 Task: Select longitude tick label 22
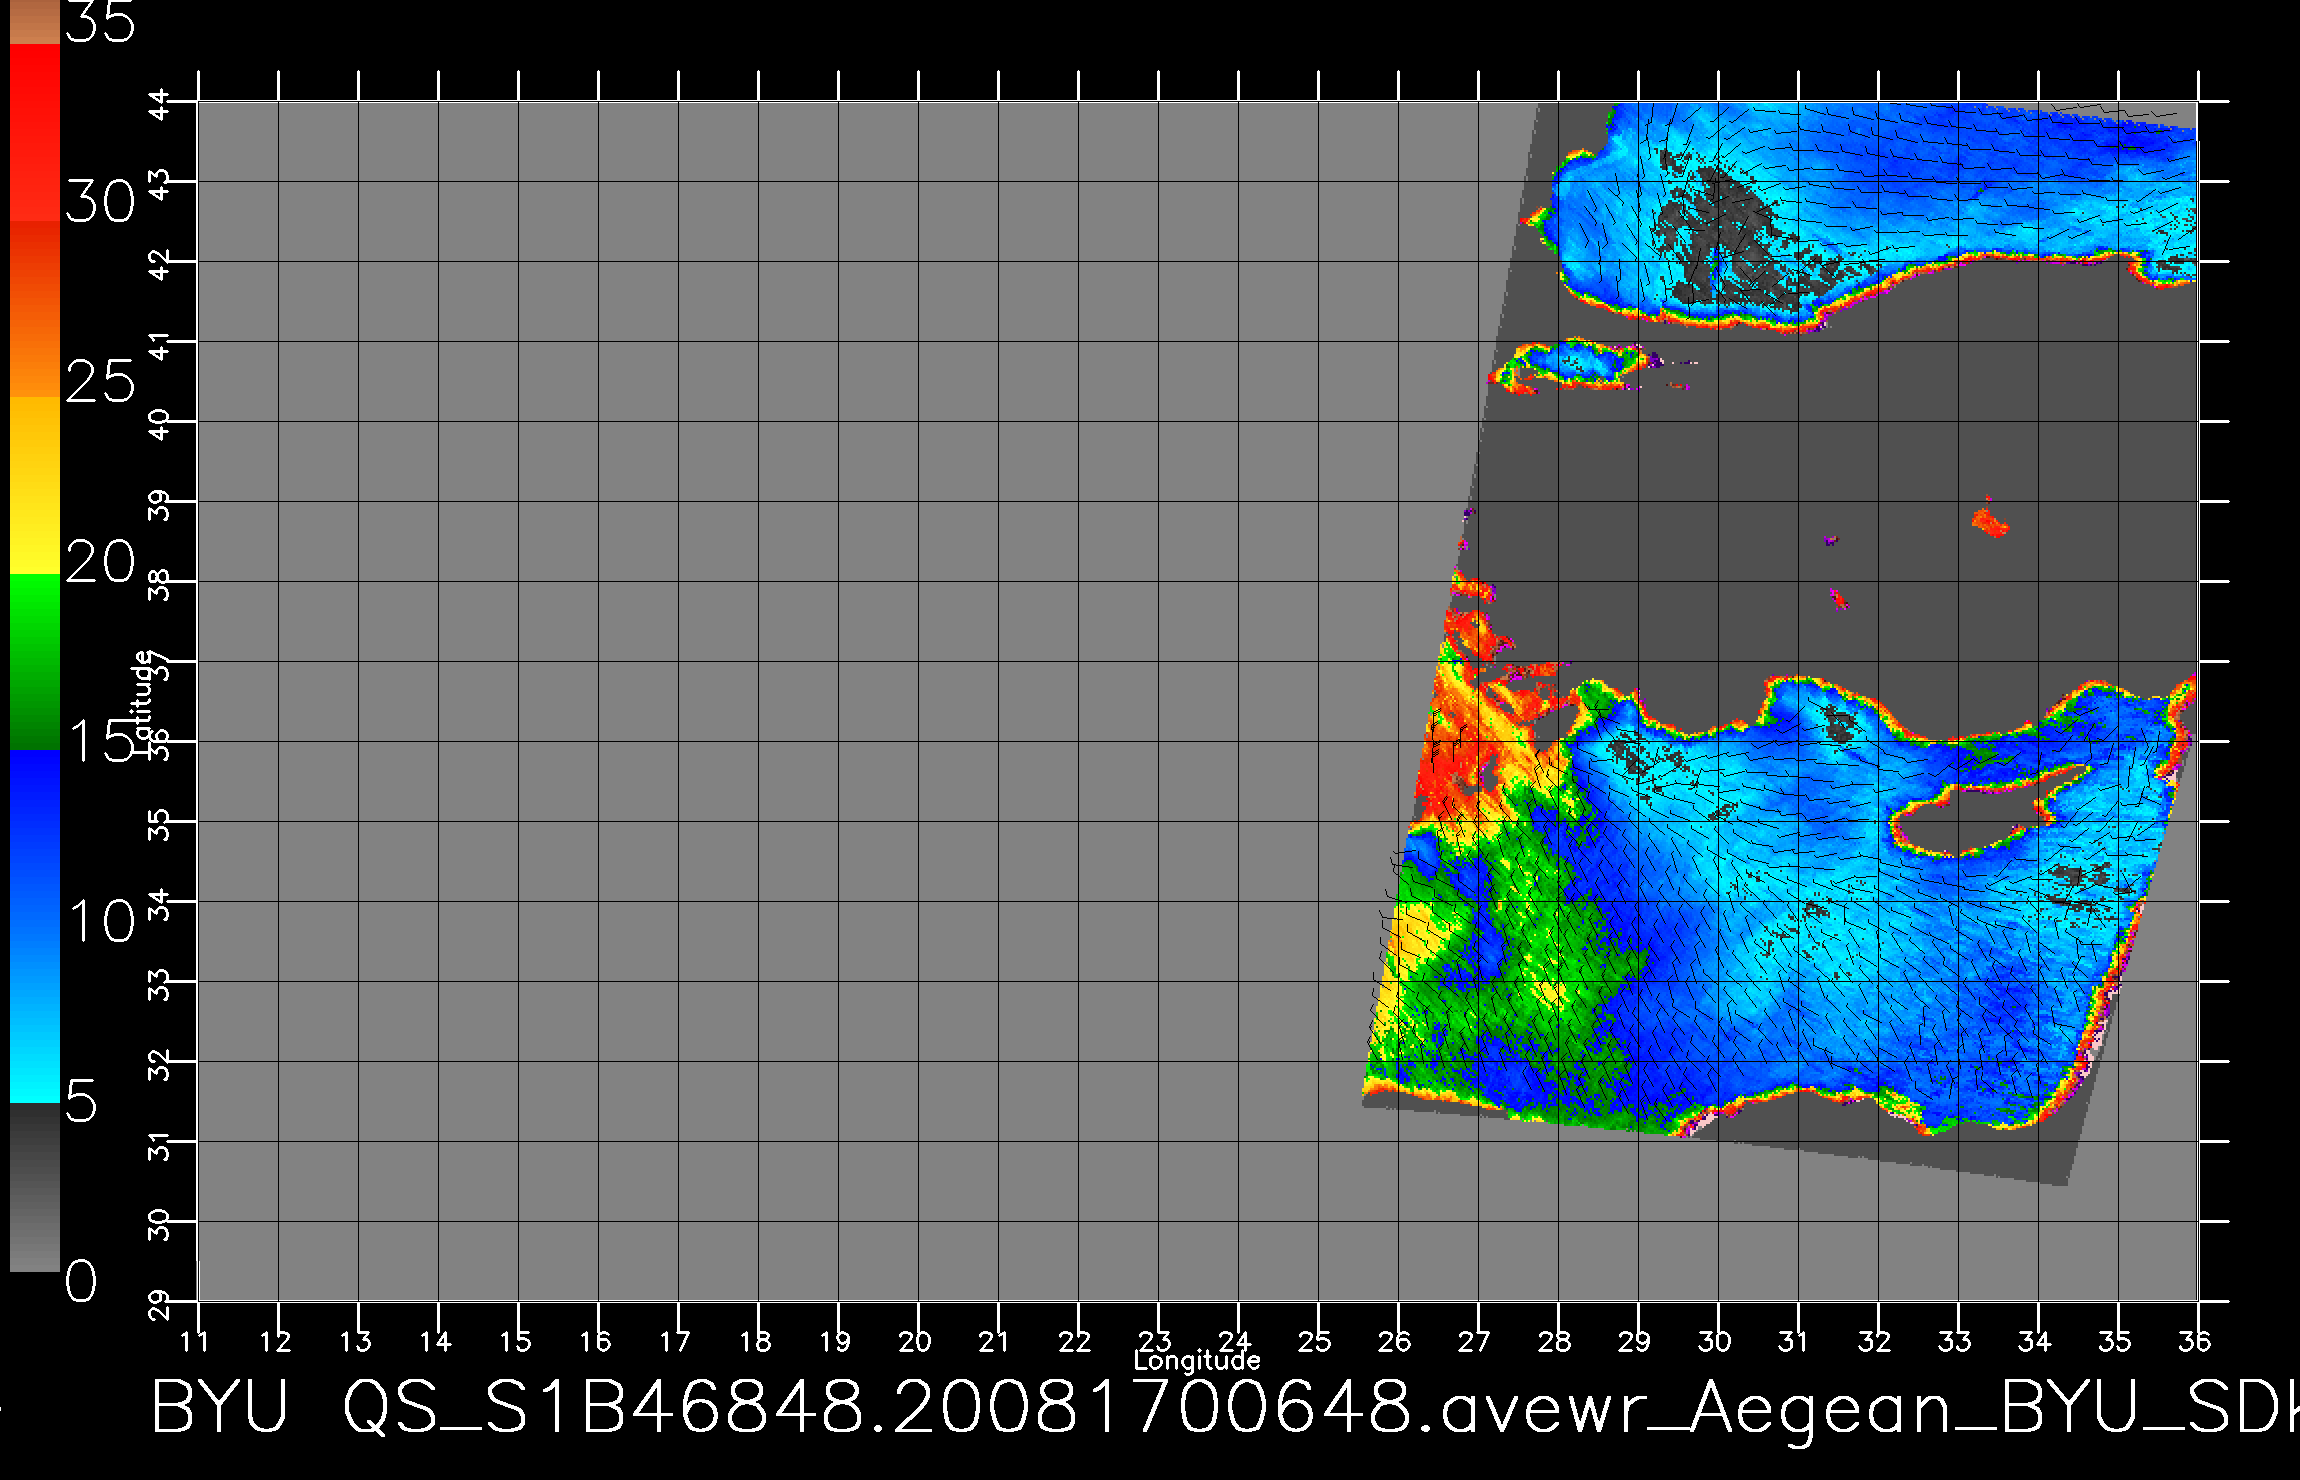tap(1076, 1341)
